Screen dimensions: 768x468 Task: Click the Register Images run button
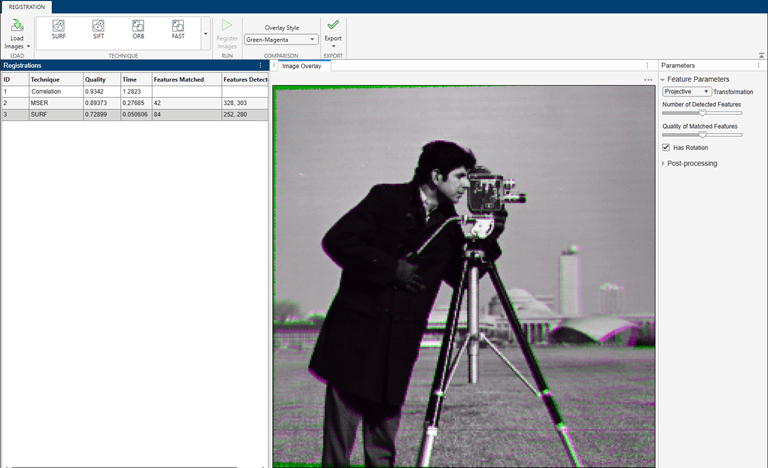click(x=227, y=34)
